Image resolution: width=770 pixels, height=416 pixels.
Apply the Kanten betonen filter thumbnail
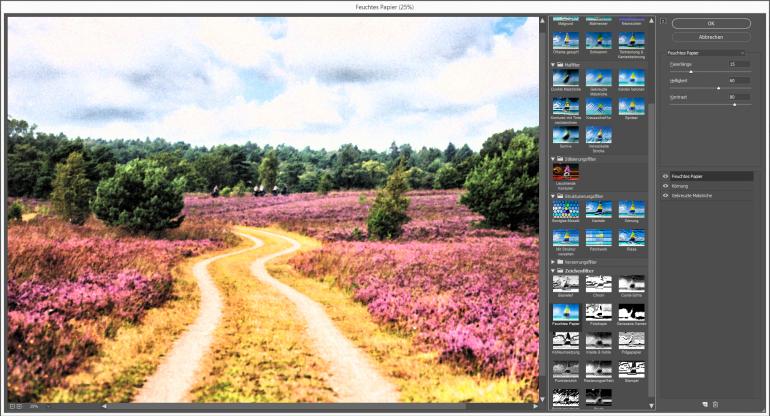[x=632, y=78]
